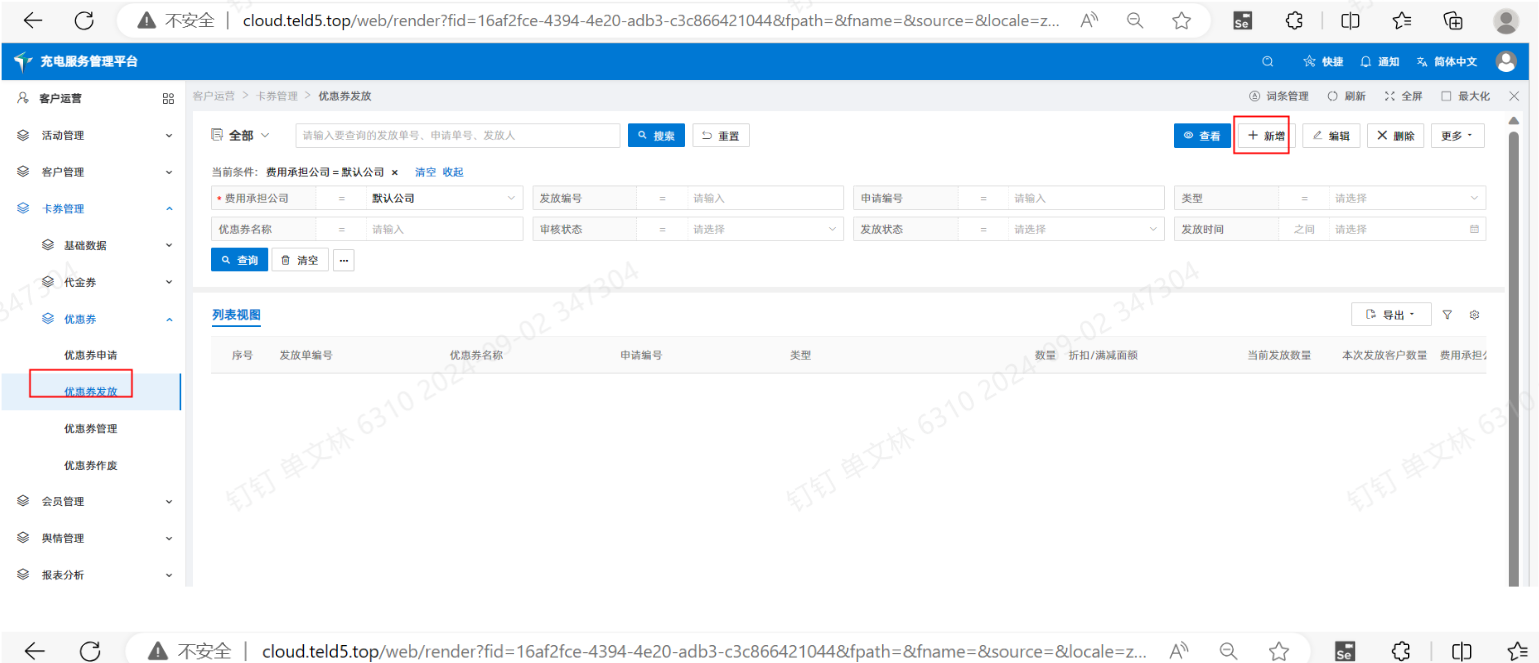Expand the 更多 dropdown button

[x=1457, y=136]
